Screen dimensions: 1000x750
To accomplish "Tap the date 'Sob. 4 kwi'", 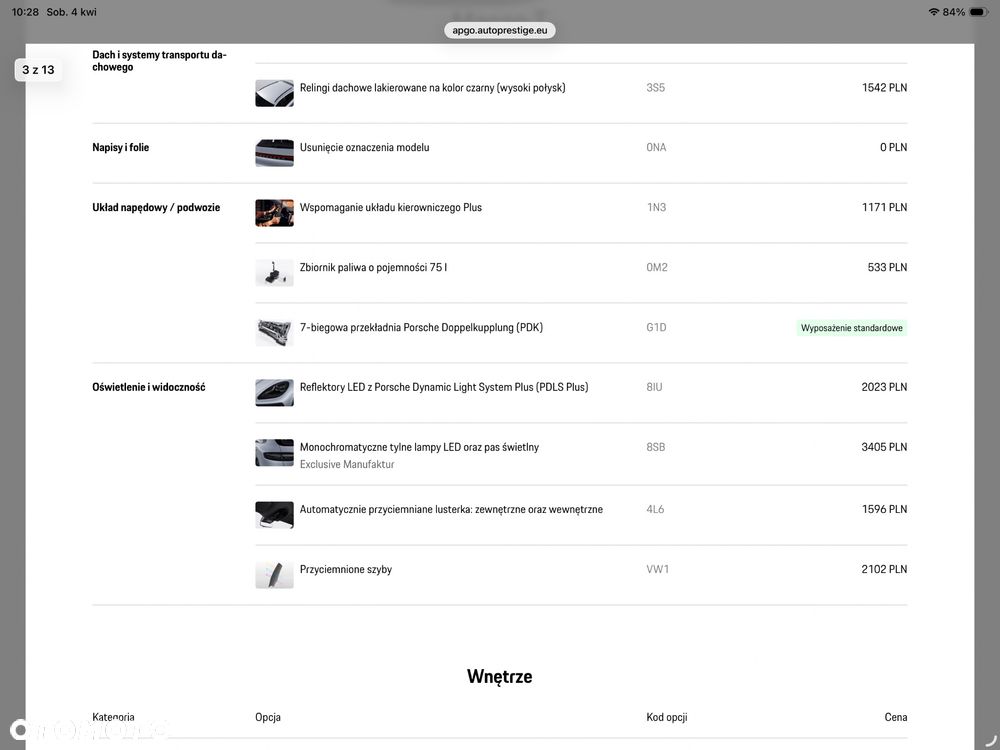I will click(x=71, y=11).
